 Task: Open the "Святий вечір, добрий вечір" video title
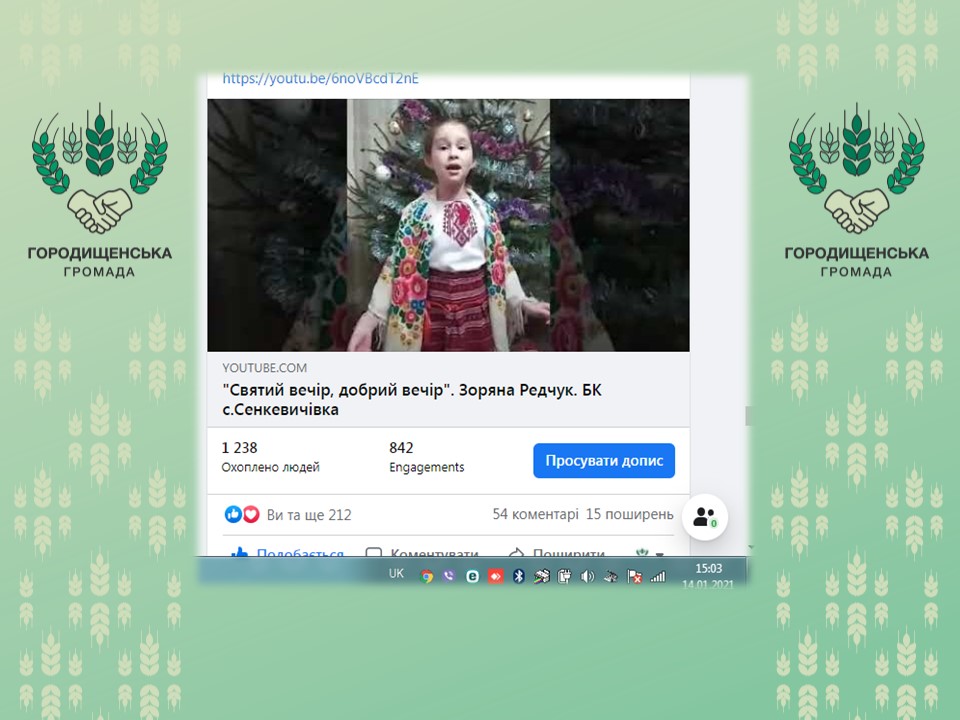411,400
